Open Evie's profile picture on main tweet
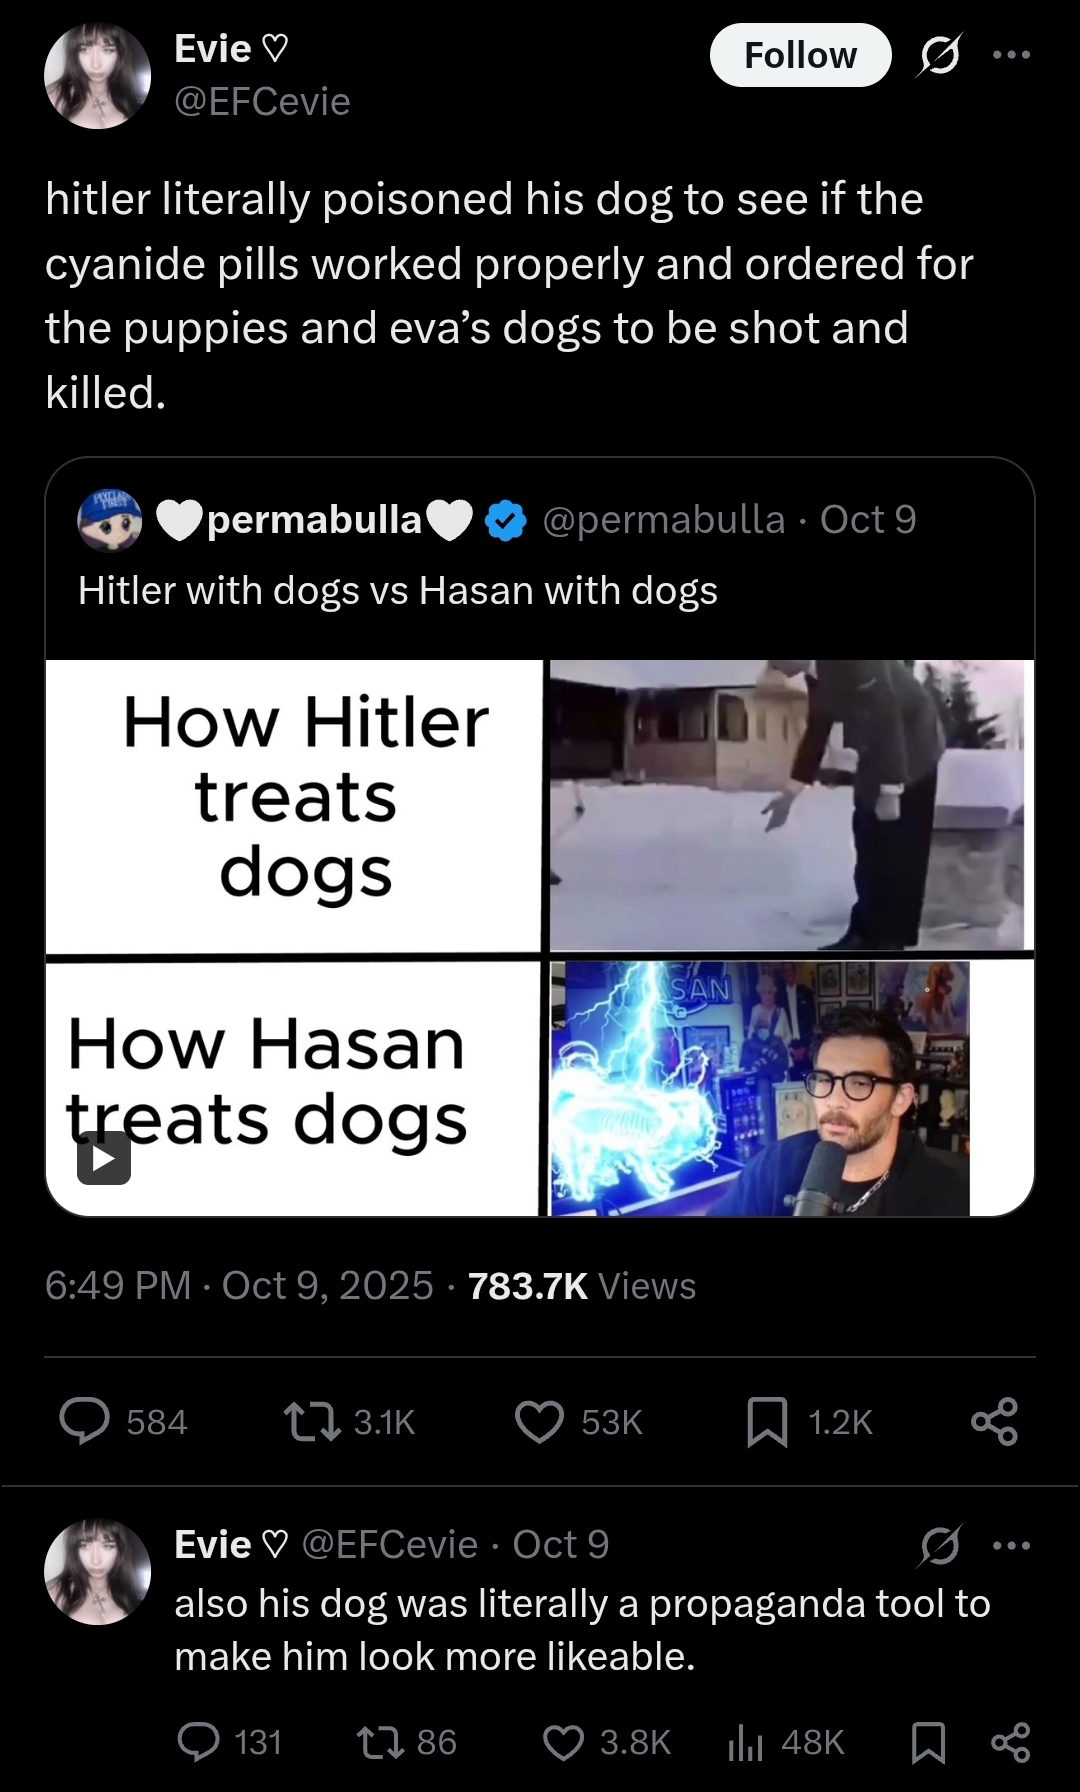The width and height of the screenshot is (1080, 1792). click(98, 76)
